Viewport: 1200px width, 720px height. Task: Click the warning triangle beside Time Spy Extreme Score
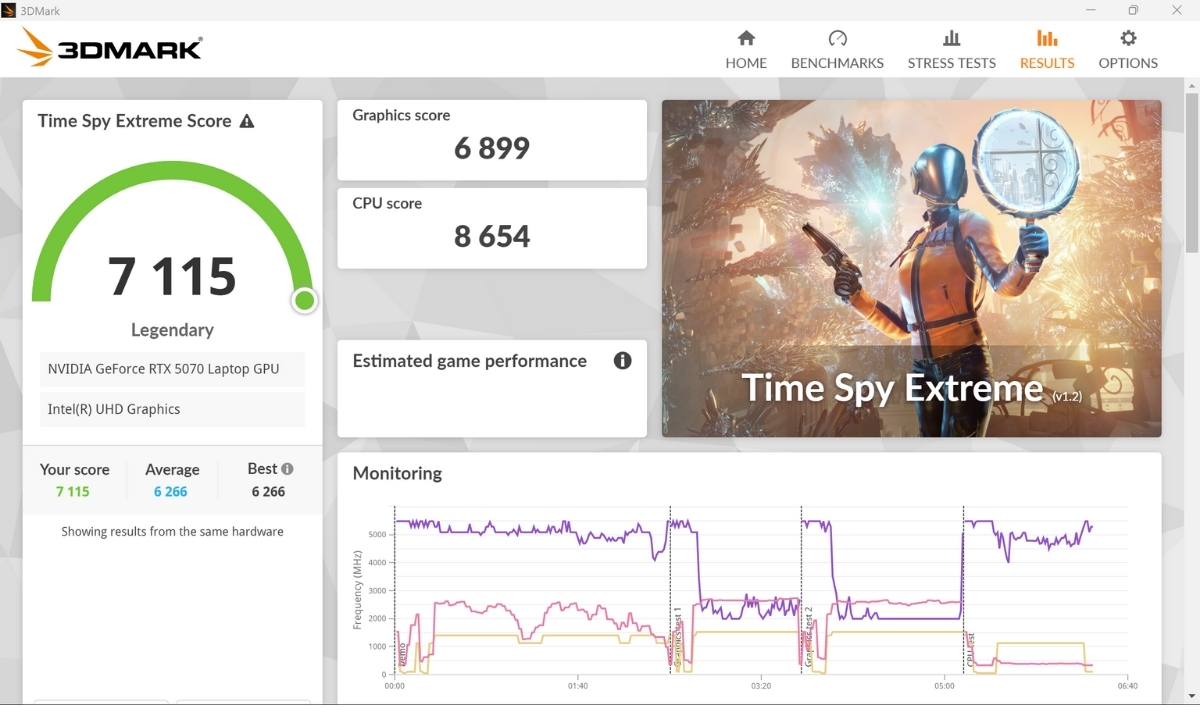(x=247, y=121)
